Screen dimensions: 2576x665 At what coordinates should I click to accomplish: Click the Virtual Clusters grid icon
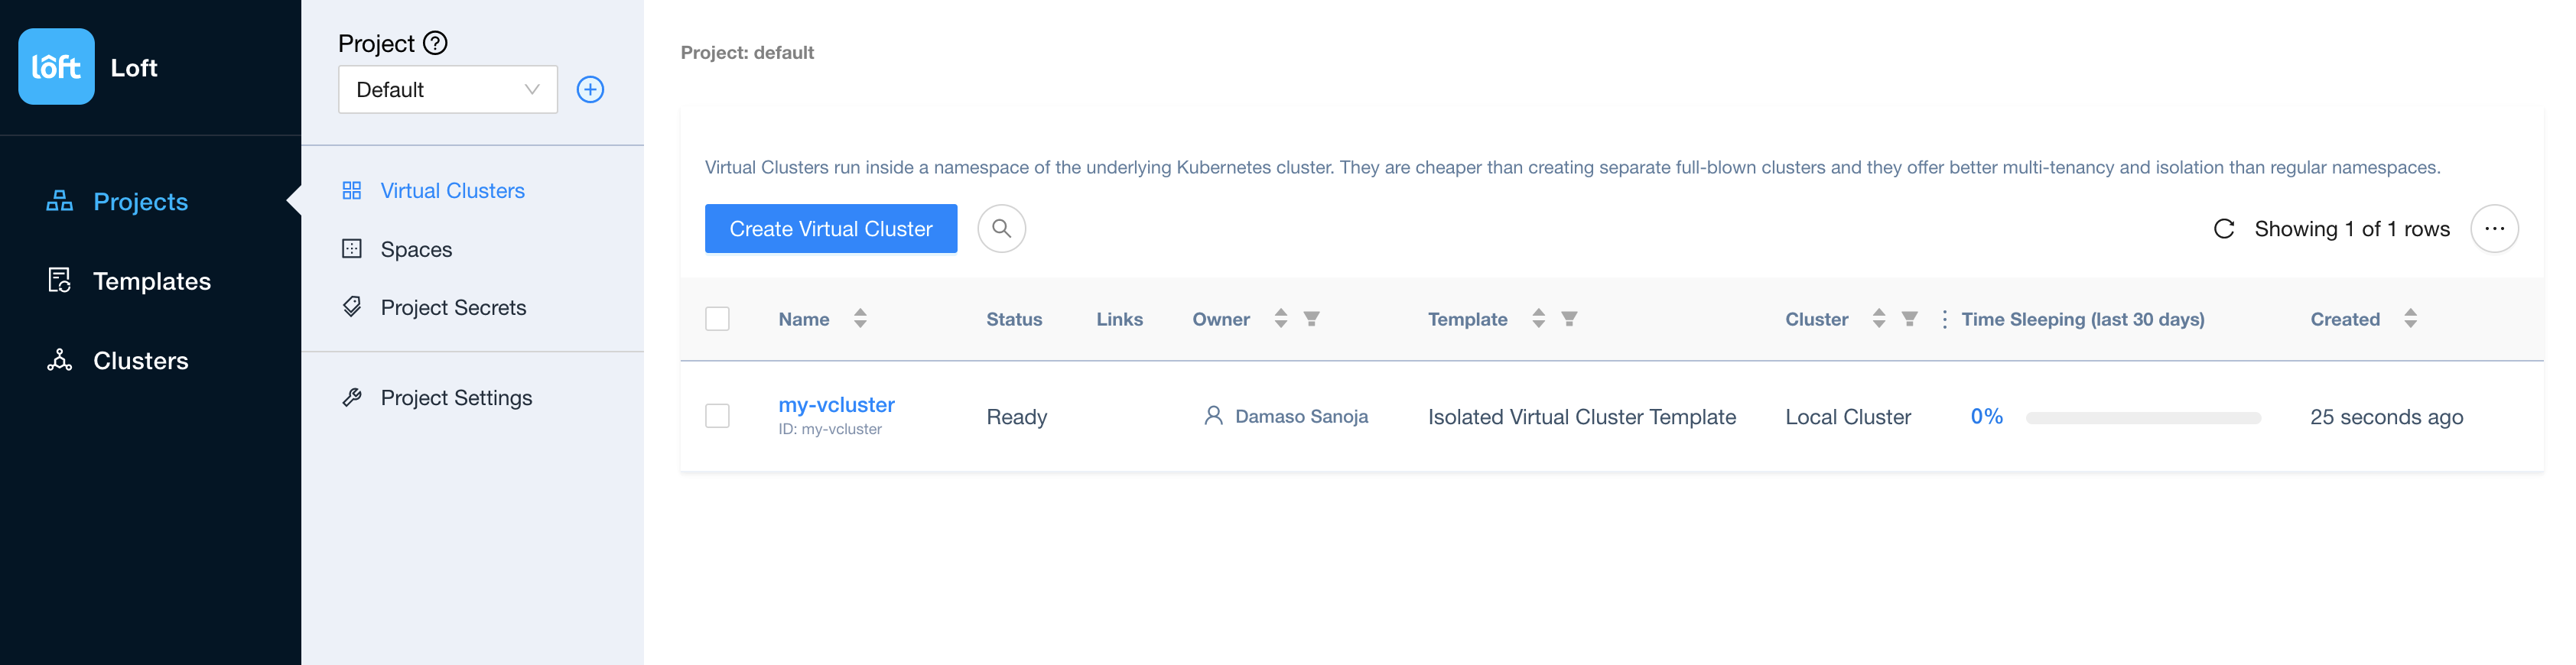pyautogui.click(x=352, y=190)
